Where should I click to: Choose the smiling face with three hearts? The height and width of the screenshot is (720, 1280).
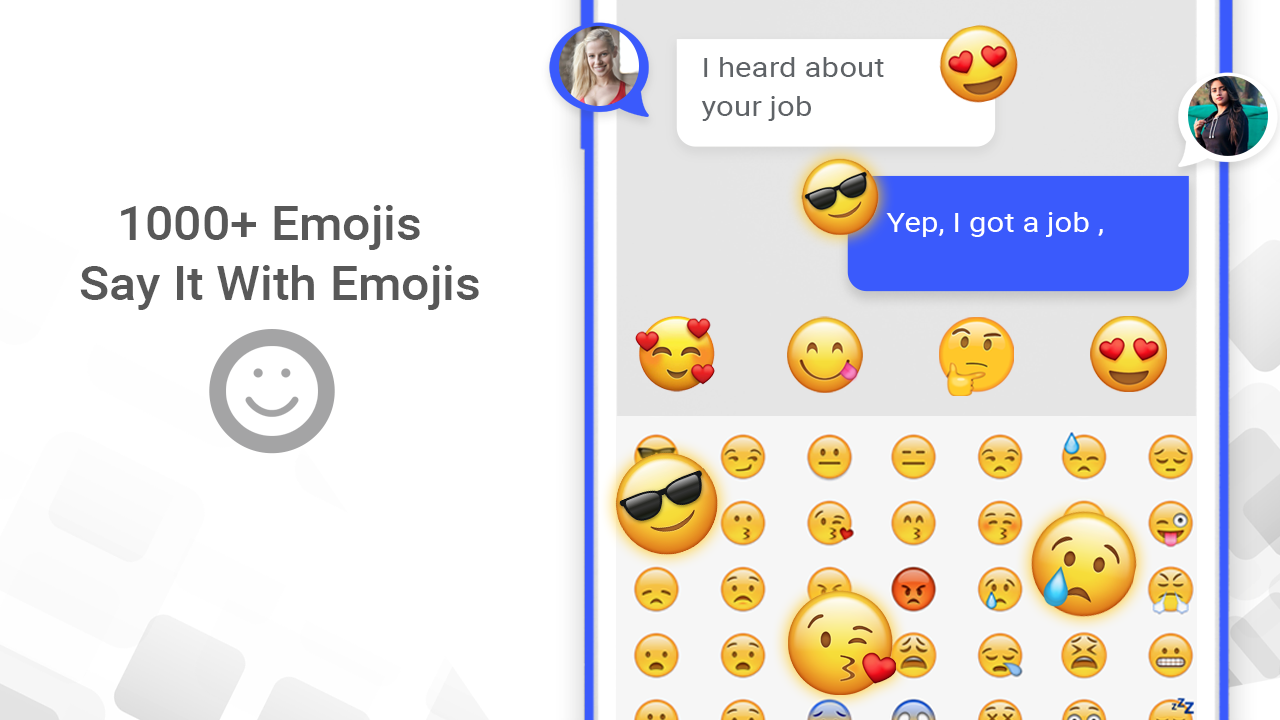coord(676,354)
